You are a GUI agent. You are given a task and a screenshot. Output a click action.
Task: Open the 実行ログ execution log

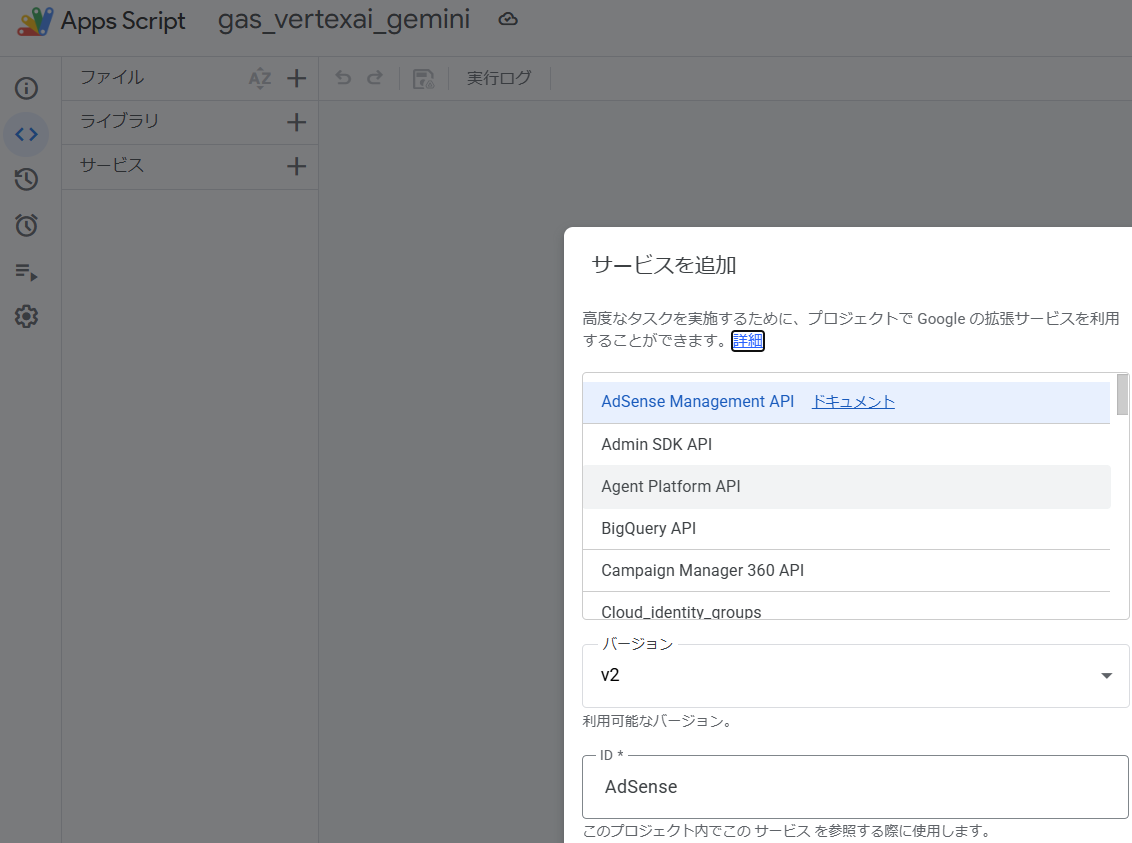click(x=499, y=78)
